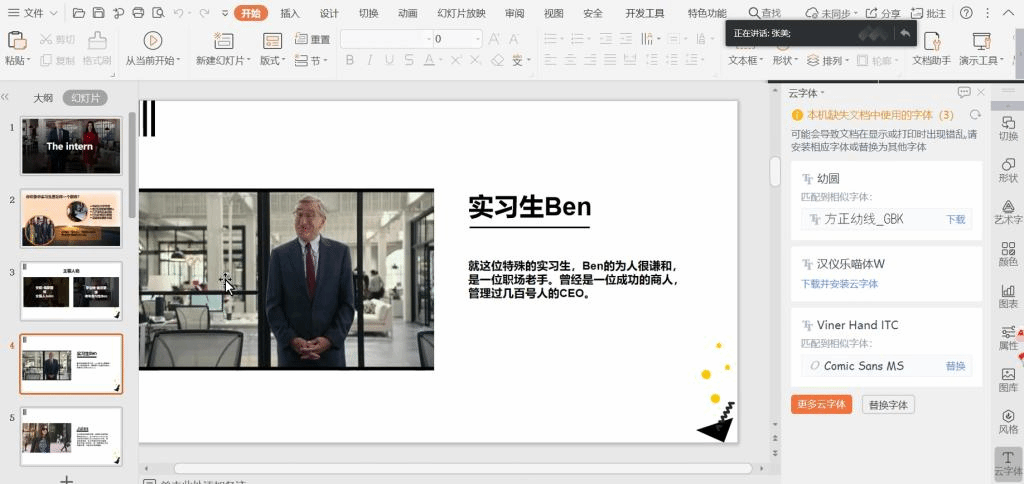The height and width of the screenshot is (484, 1024).
Task: Open the 开发工具 tab
Action: click(x=645, y=13)
